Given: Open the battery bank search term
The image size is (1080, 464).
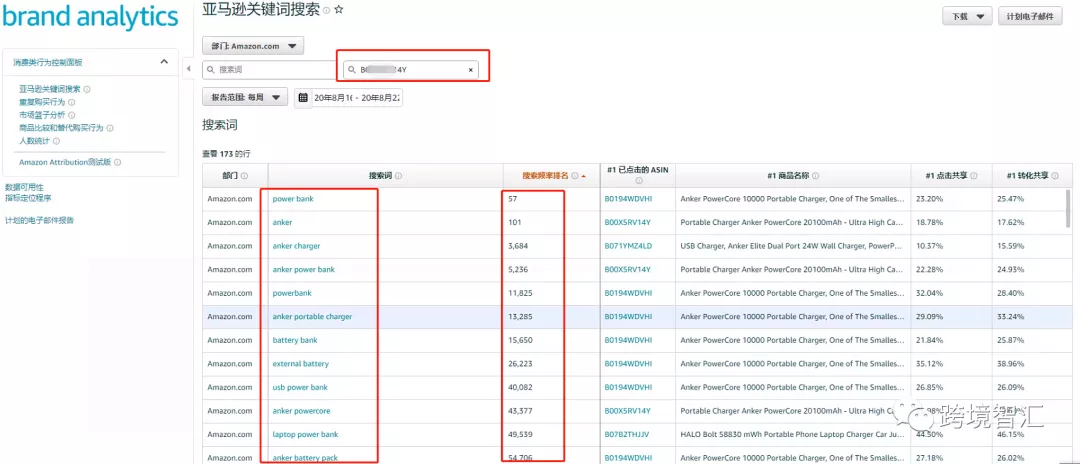Looking at the screenshot, I should pyautogui.click(x=295, y=340).
